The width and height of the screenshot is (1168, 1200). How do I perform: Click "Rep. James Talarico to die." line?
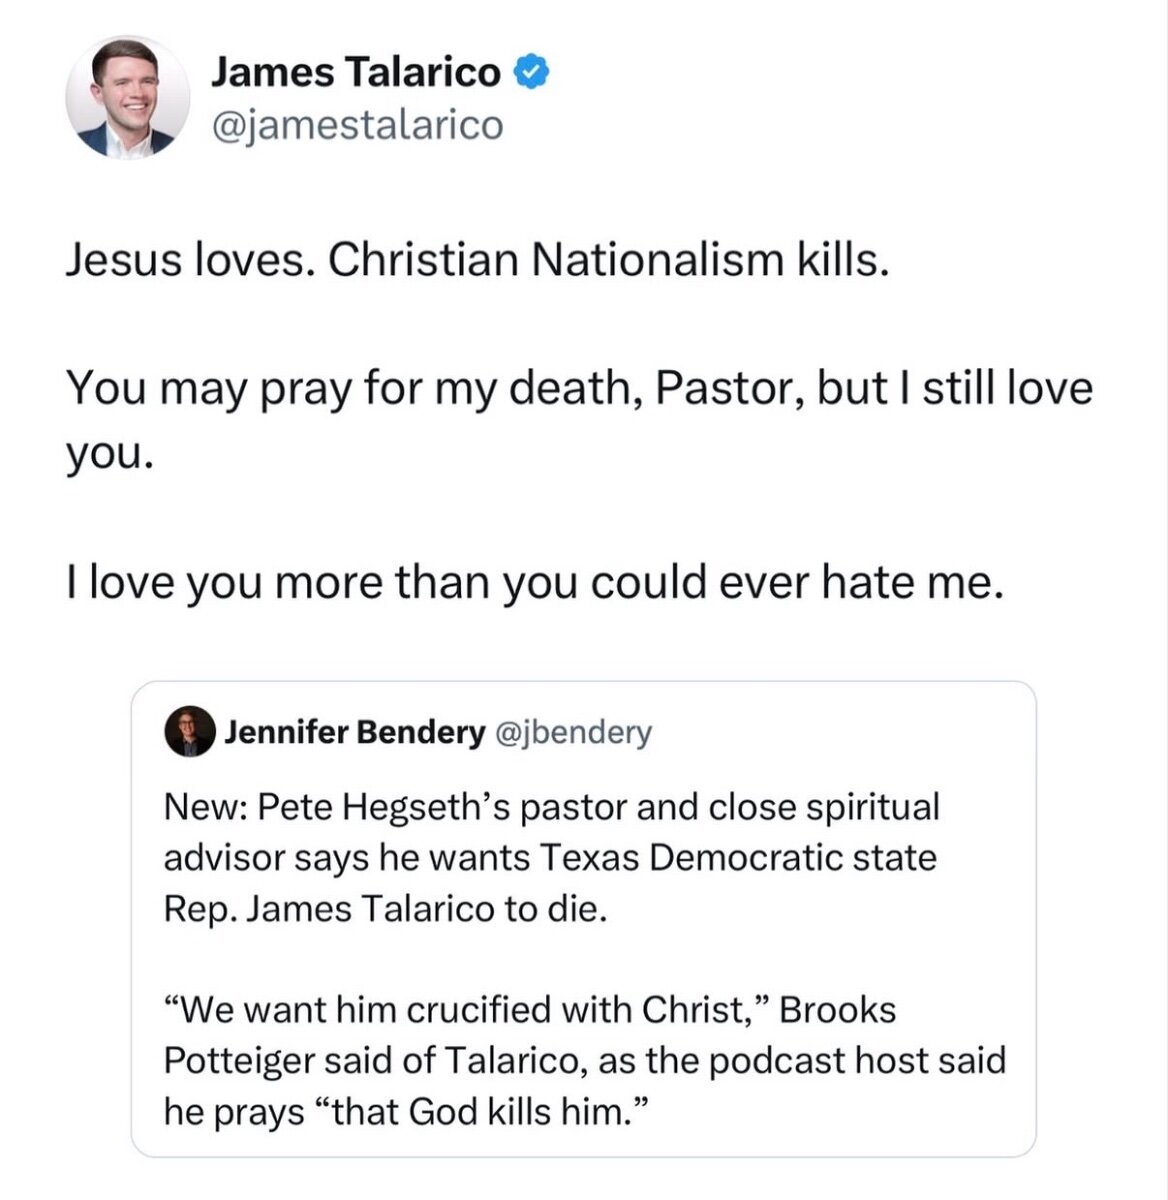point(385,908)
